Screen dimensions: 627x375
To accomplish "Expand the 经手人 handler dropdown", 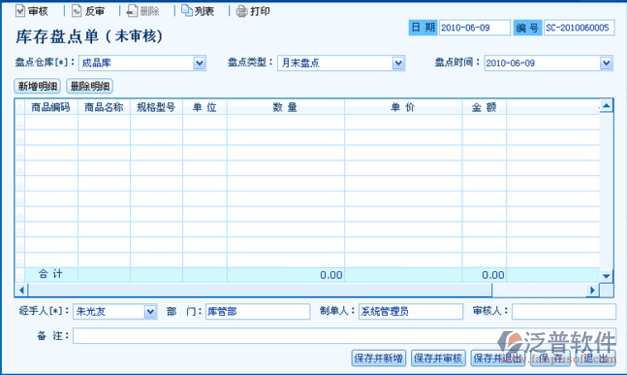I will [x=150, y=311].
